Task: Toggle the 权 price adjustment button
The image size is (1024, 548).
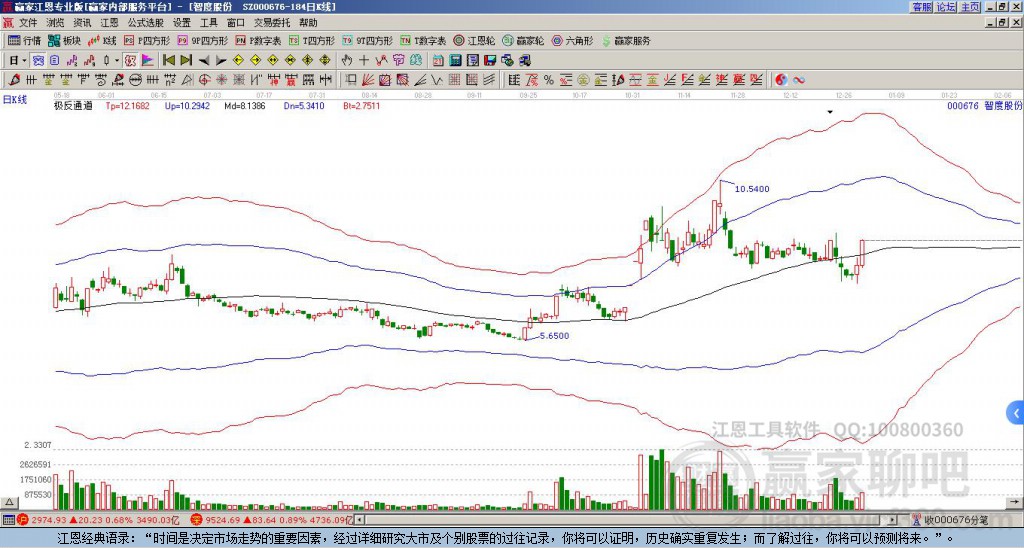Action: click(x=131, y=61)
